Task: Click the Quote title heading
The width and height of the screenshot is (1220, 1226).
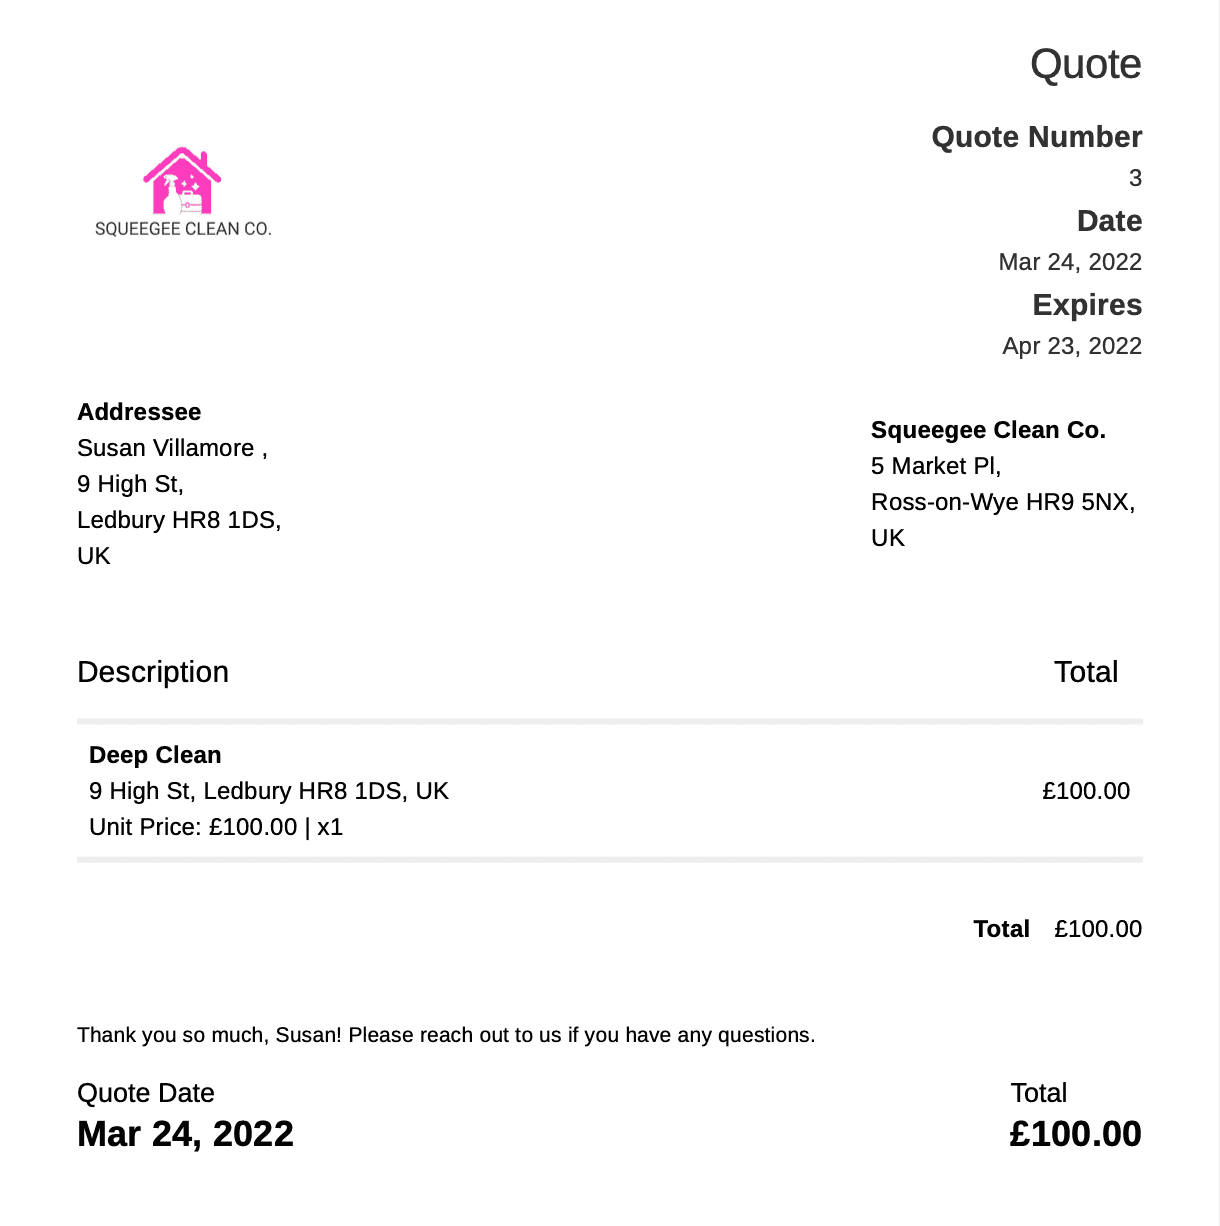Action: (1086, 64)
